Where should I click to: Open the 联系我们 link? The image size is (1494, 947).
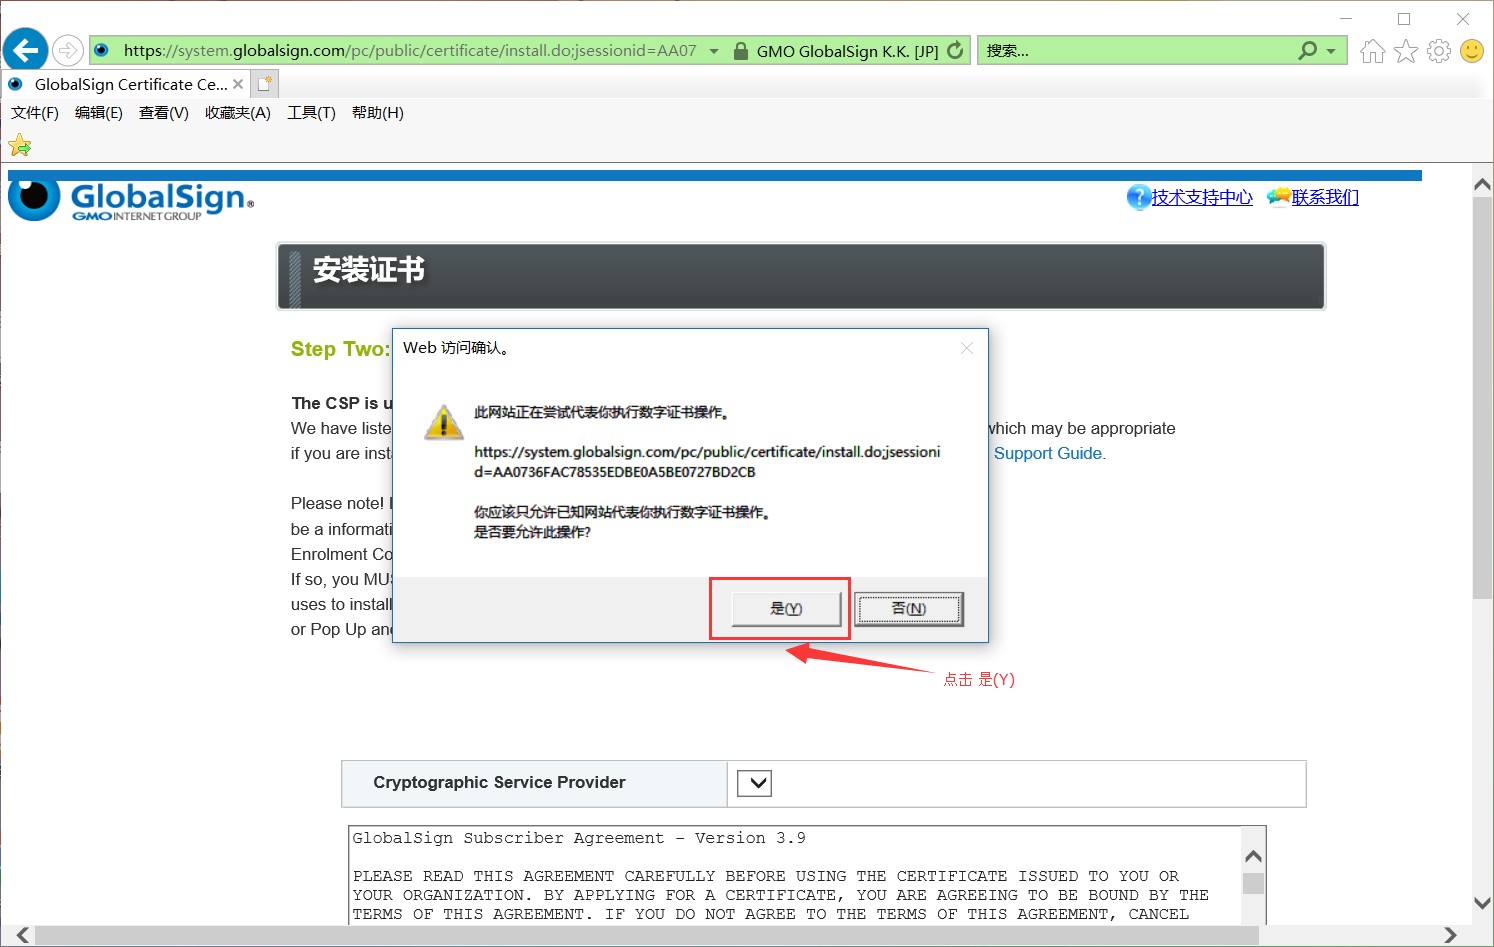(1325, 197)
